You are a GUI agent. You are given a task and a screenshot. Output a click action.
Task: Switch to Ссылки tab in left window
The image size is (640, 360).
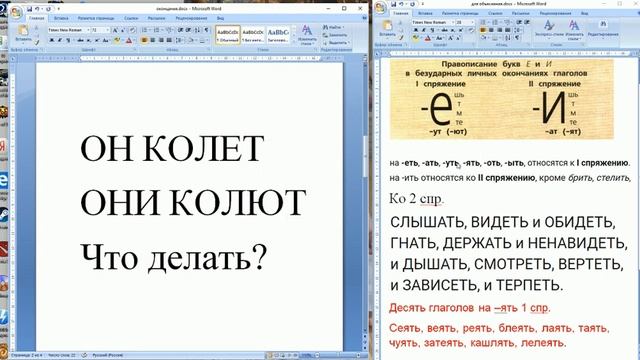[x=131, y=18]
